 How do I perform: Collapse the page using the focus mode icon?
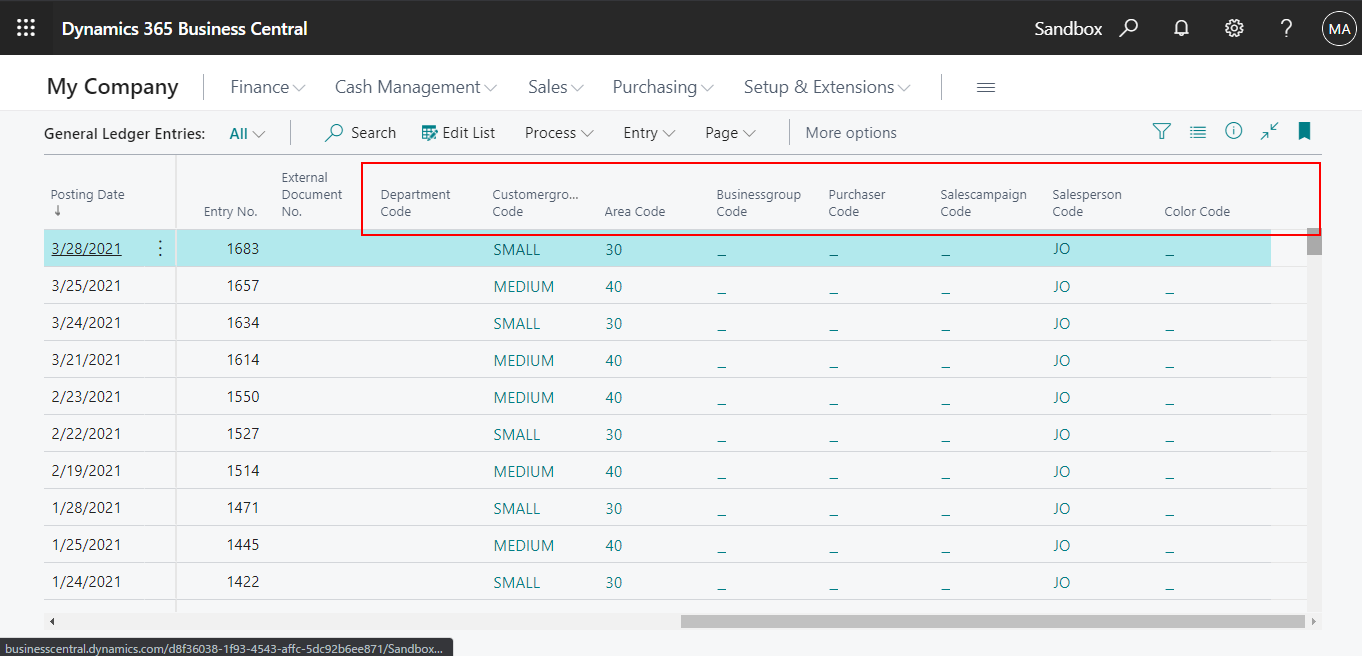[1269, 131]
